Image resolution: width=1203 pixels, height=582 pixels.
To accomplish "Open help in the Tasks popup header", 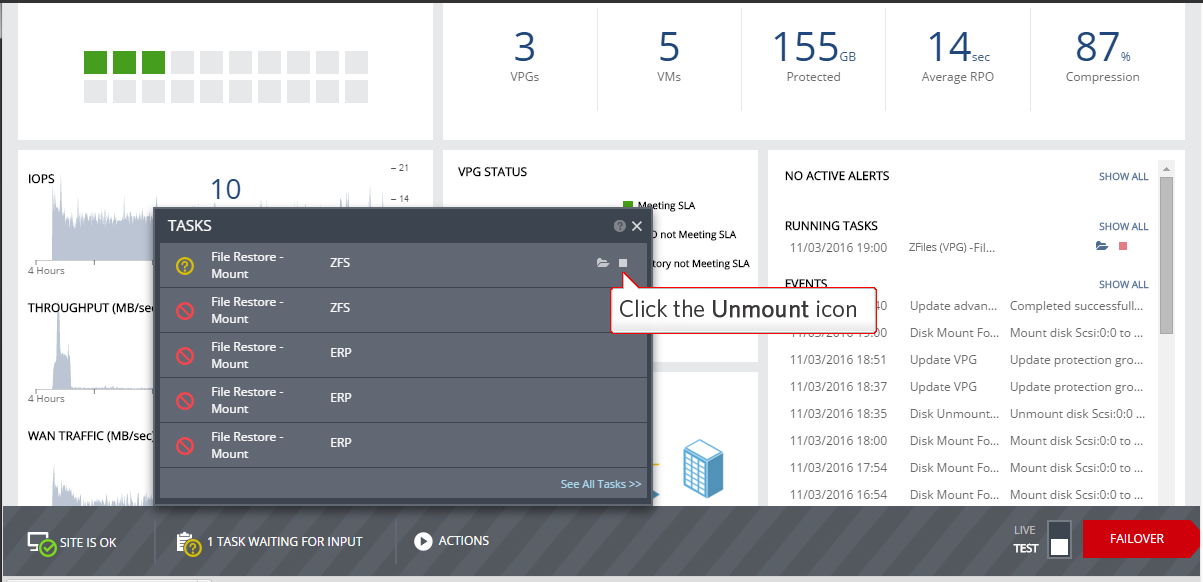I will (620, 227).
